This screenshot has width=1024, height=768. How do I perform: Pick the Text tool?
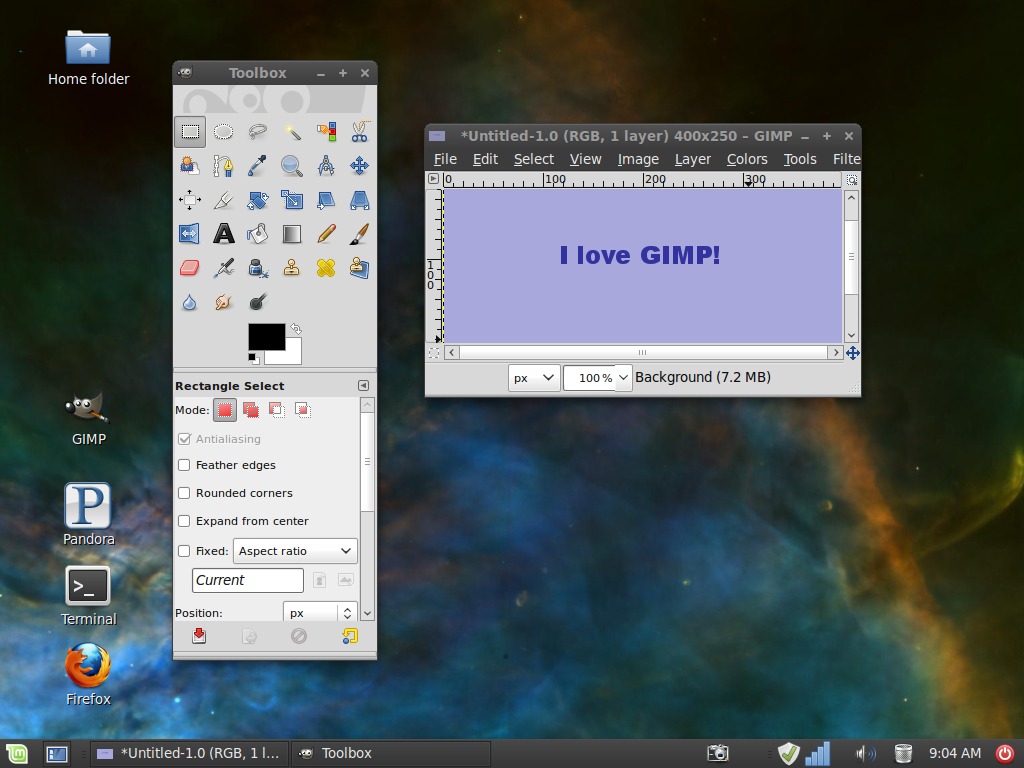click(224, 234)
